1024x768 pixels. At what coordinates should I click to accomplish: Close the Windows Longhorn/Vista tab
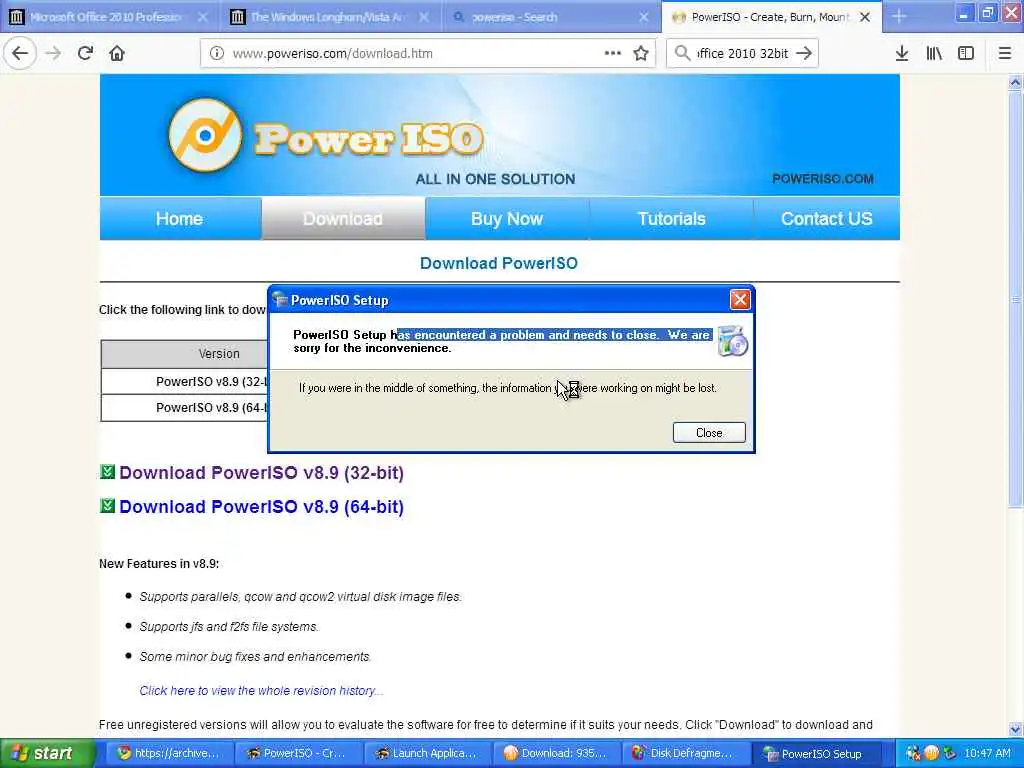pyautogui.click(x=424, y=17)
